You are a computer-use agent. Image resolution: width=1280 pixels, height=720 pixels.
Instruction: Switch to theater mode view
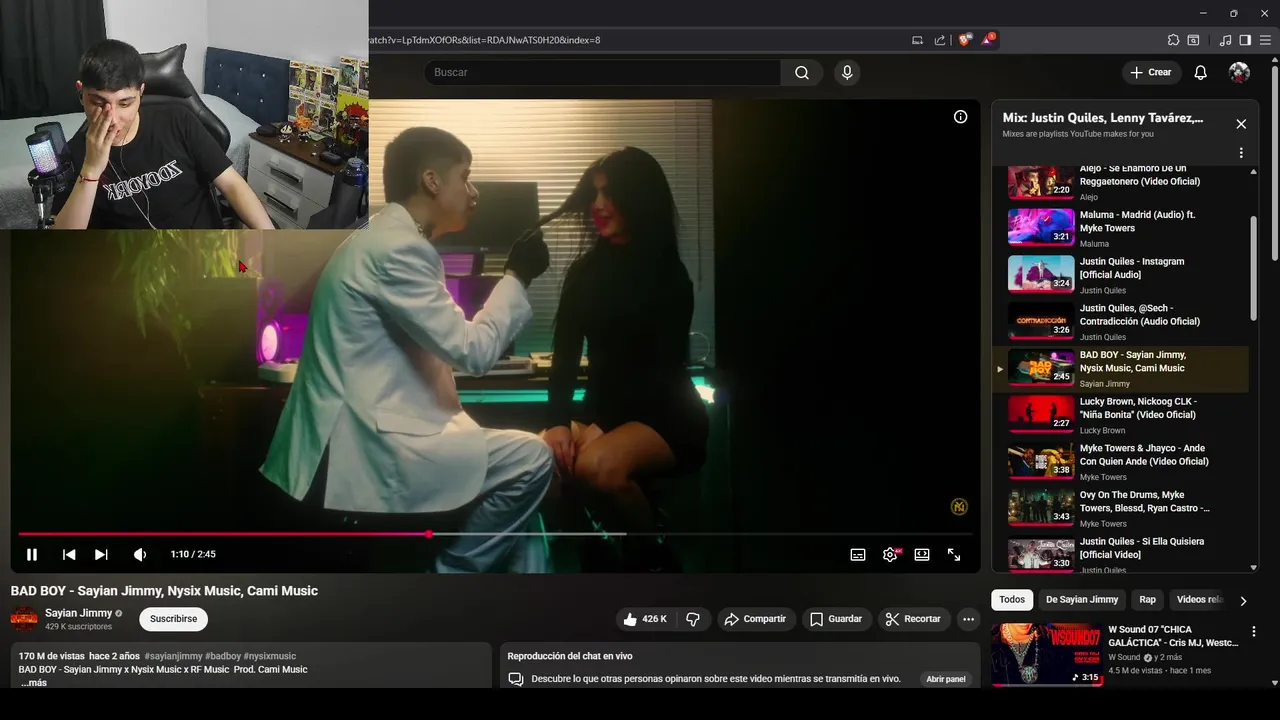[922, 554]
